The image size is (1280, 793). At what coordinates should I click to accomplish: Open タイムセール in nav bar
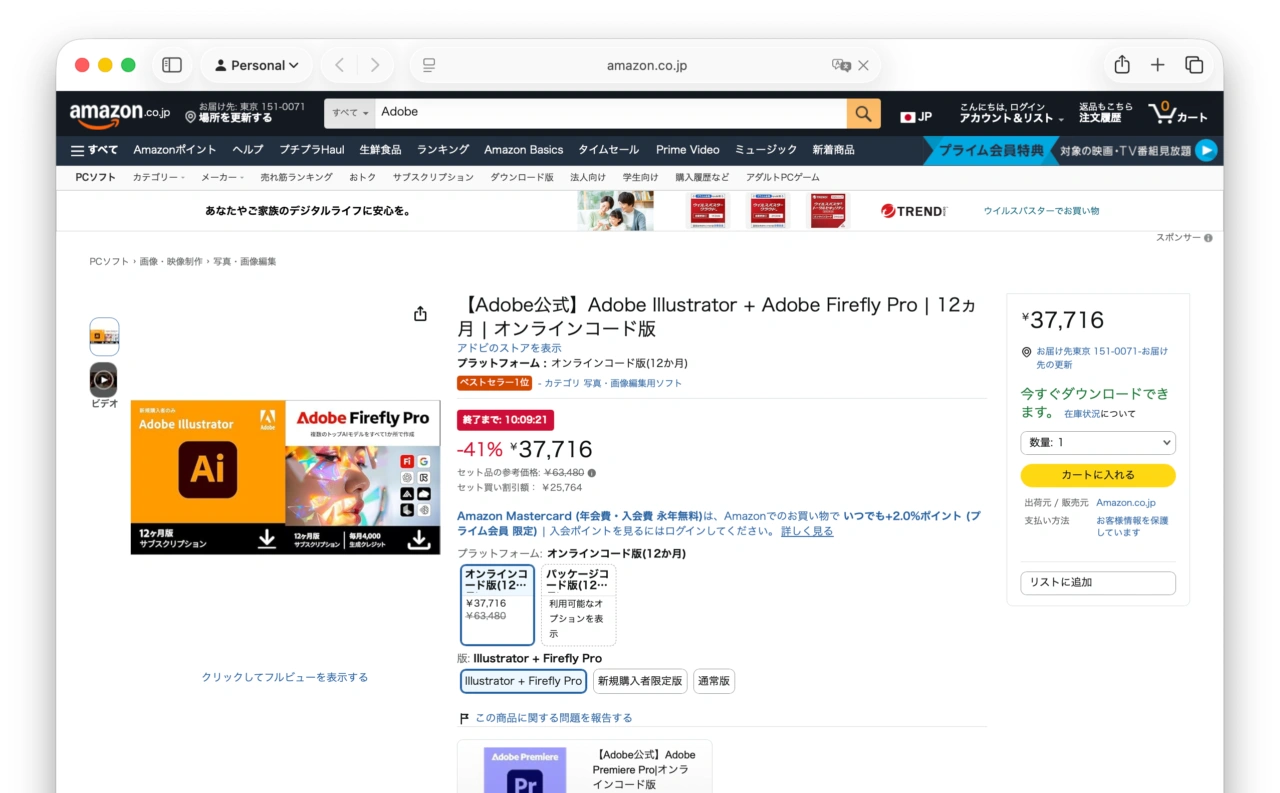pyautogui.click(x=608, y=150)
